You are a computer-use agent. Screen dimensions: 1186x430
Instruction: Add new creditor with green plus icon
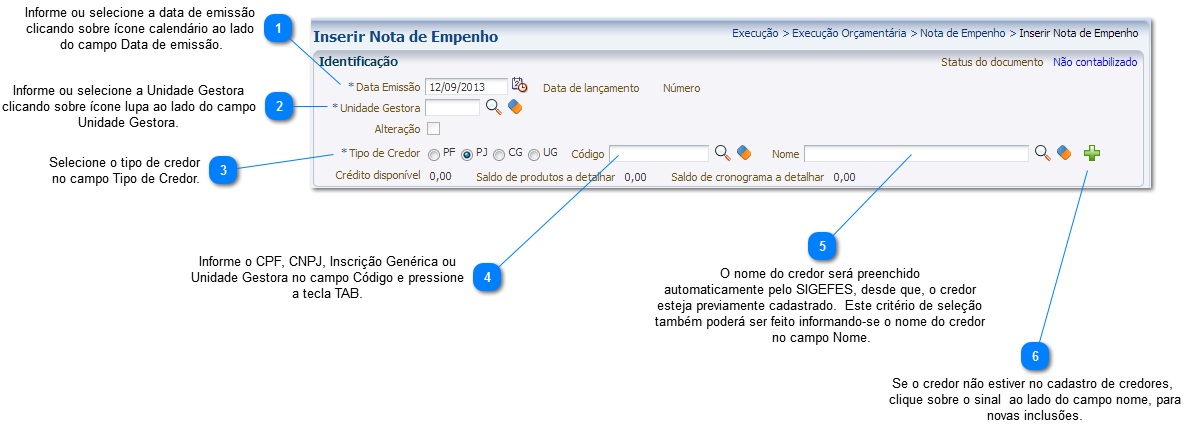click(1091, 153)
